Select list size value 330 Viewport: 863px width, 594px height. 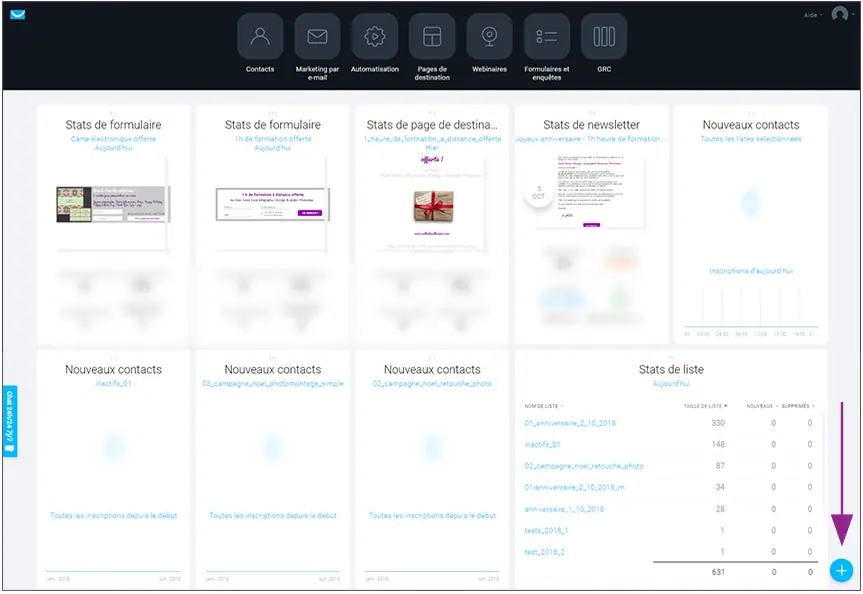point(718,423)
